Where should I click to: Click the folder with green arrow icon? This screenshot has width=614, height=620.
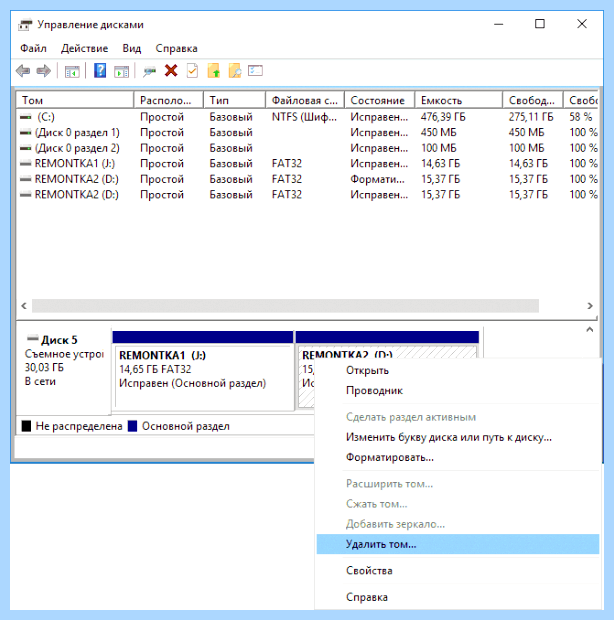coord(213,71)
